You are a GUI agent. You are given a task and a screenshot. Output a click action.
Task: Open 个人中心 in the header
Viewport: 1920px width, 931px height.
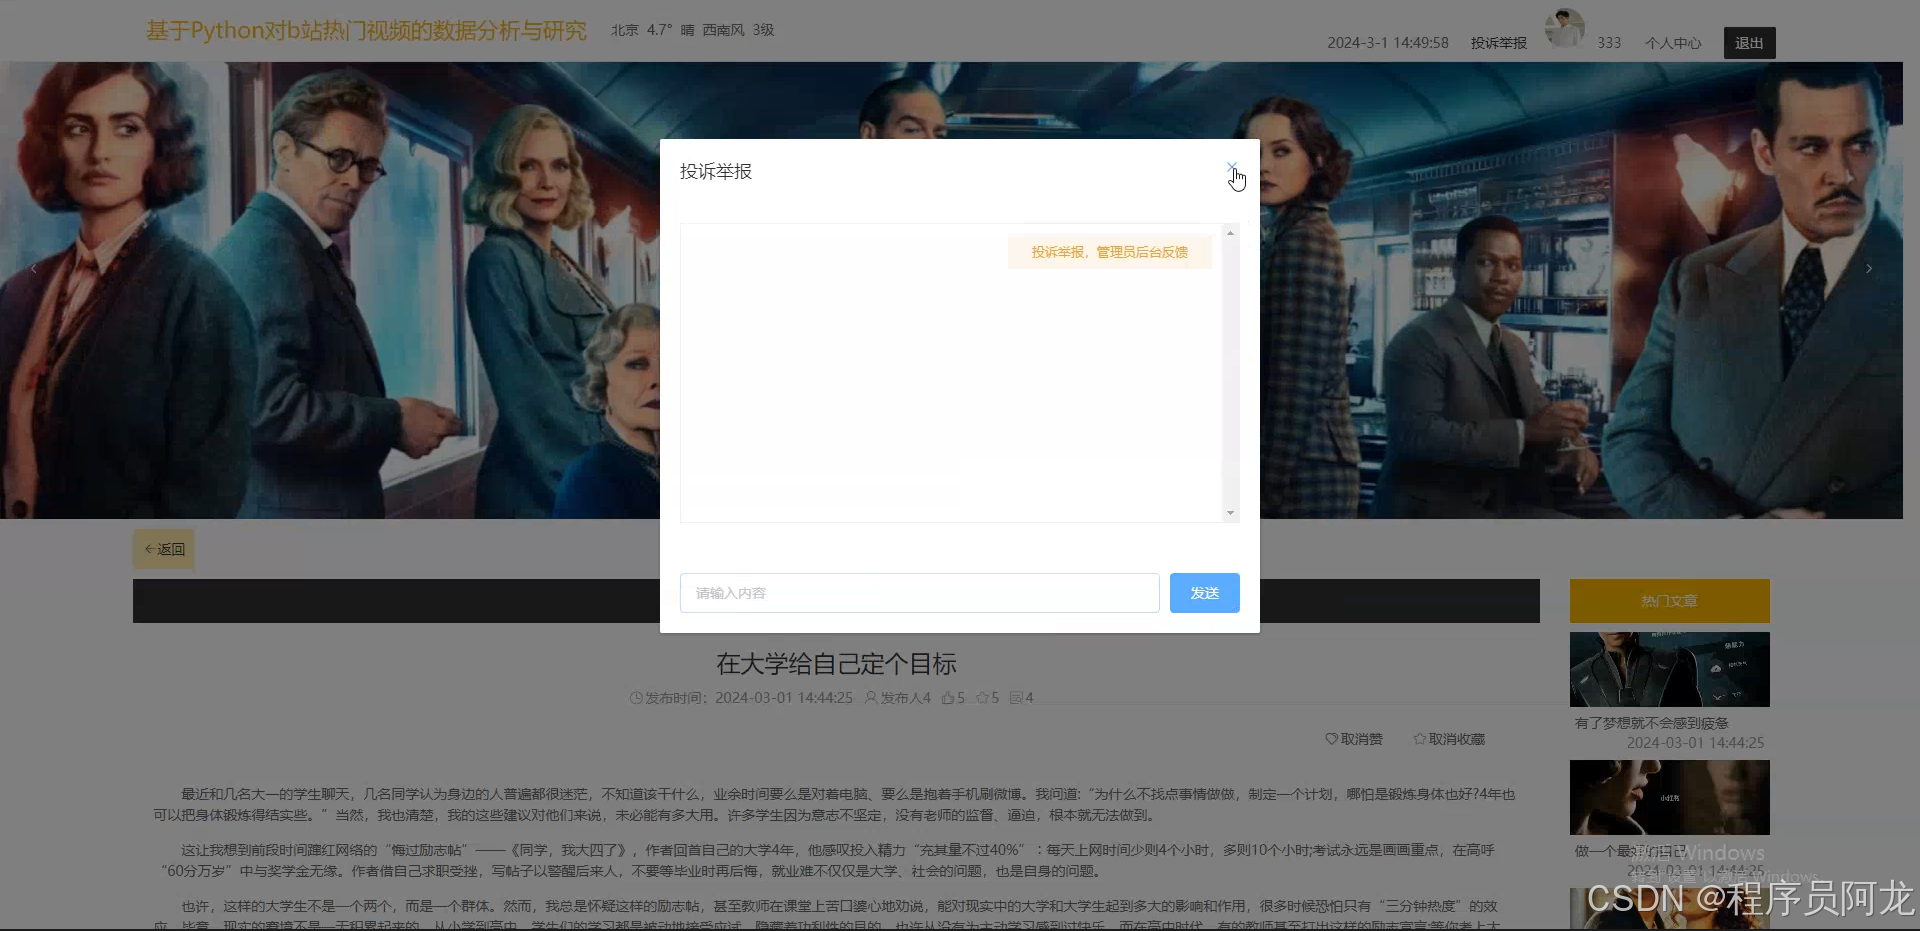tap(1673, 43)
